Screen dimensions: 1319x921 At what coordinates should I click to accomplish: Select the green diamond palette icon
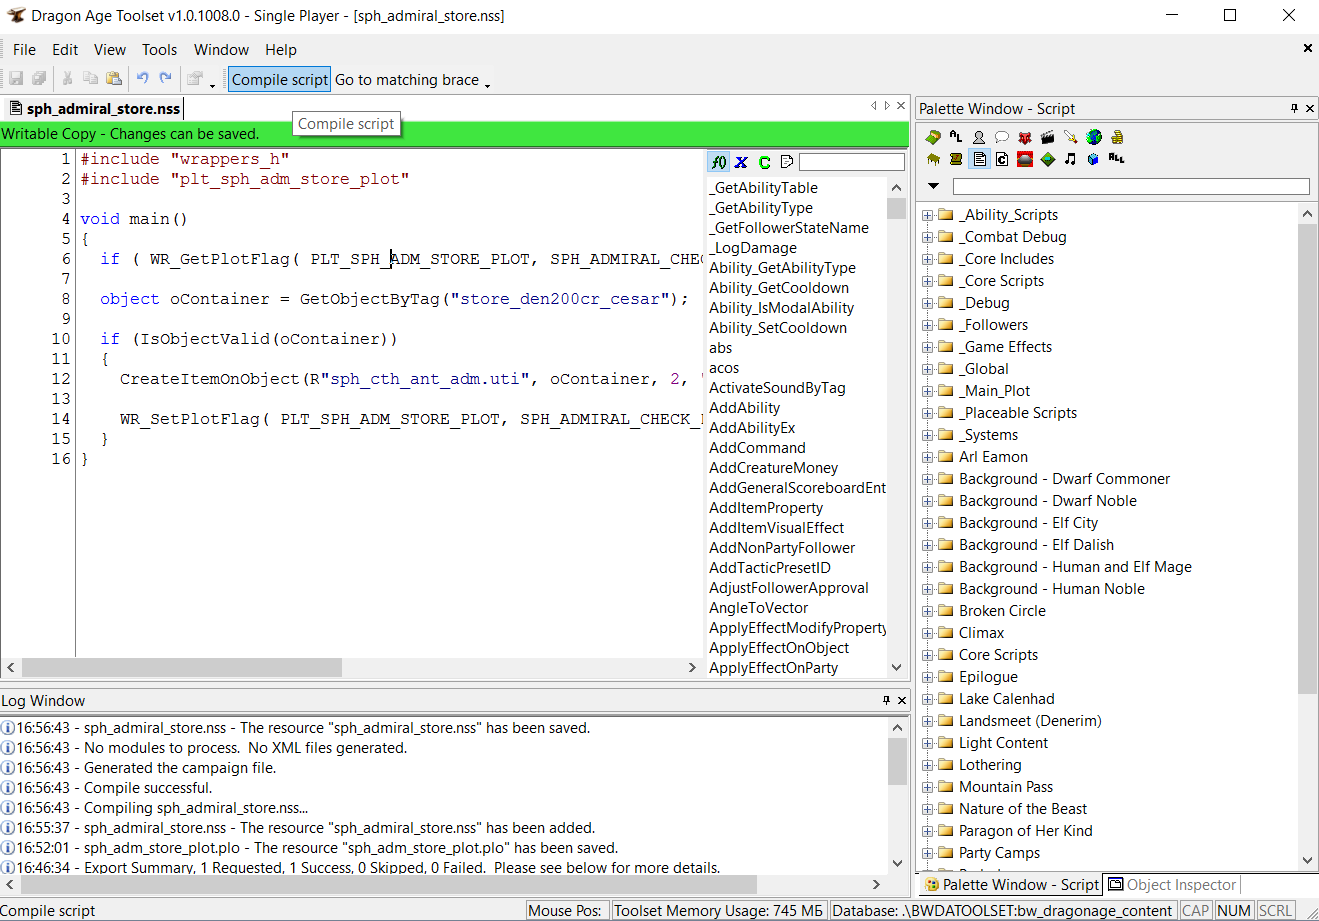point(1048,159)
